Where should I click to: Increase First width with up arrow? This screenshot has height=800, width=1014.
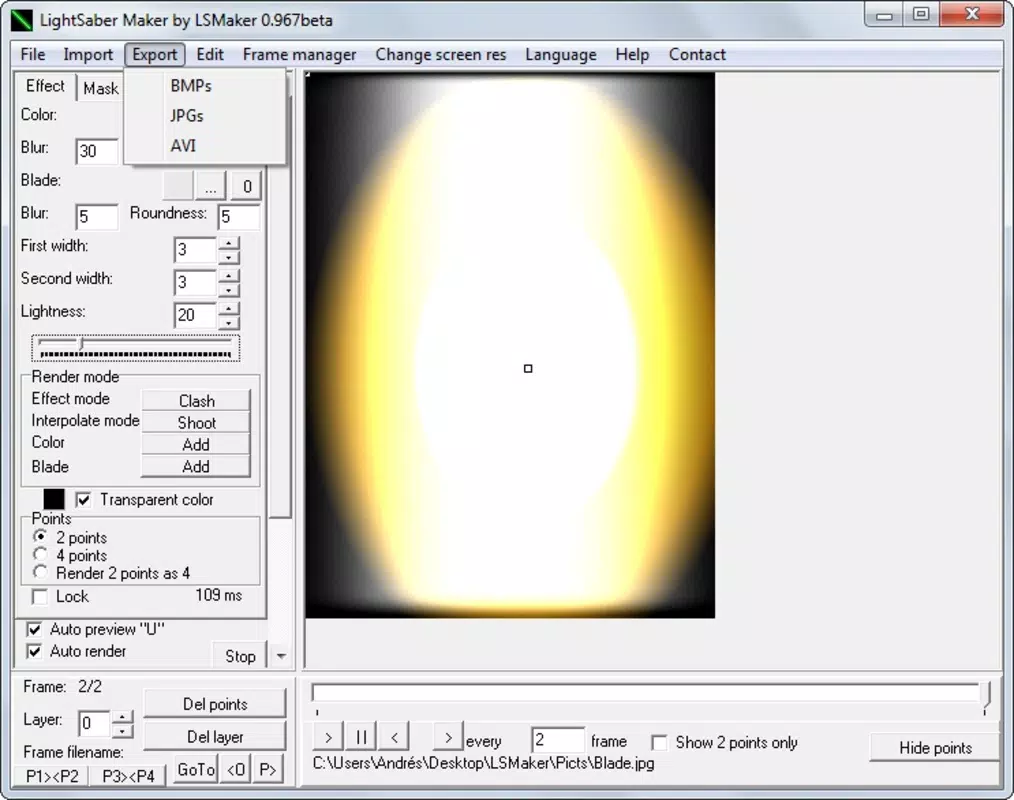(x=229, y=243)
